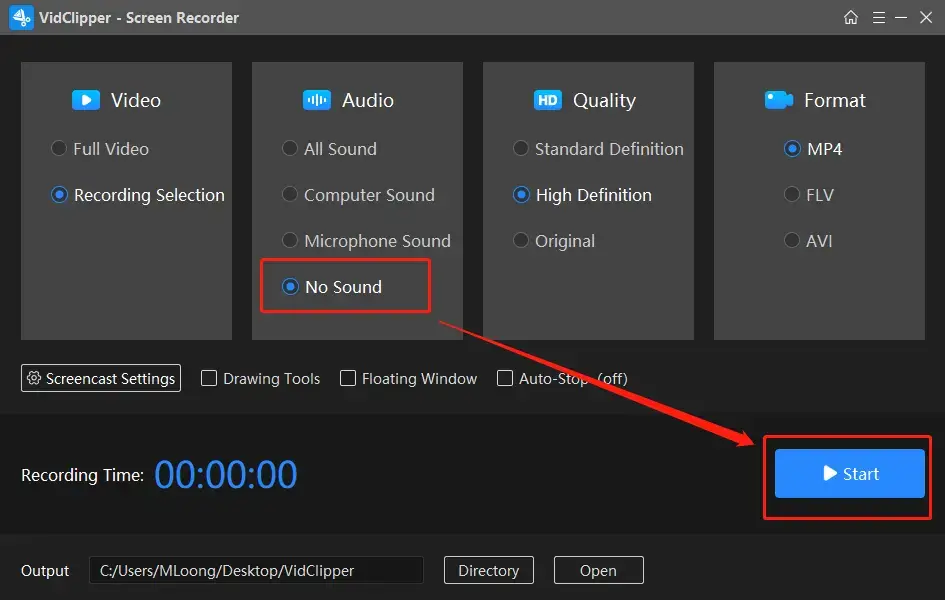Open Screencast Settings
945x600 pixels.
(101, 378)
